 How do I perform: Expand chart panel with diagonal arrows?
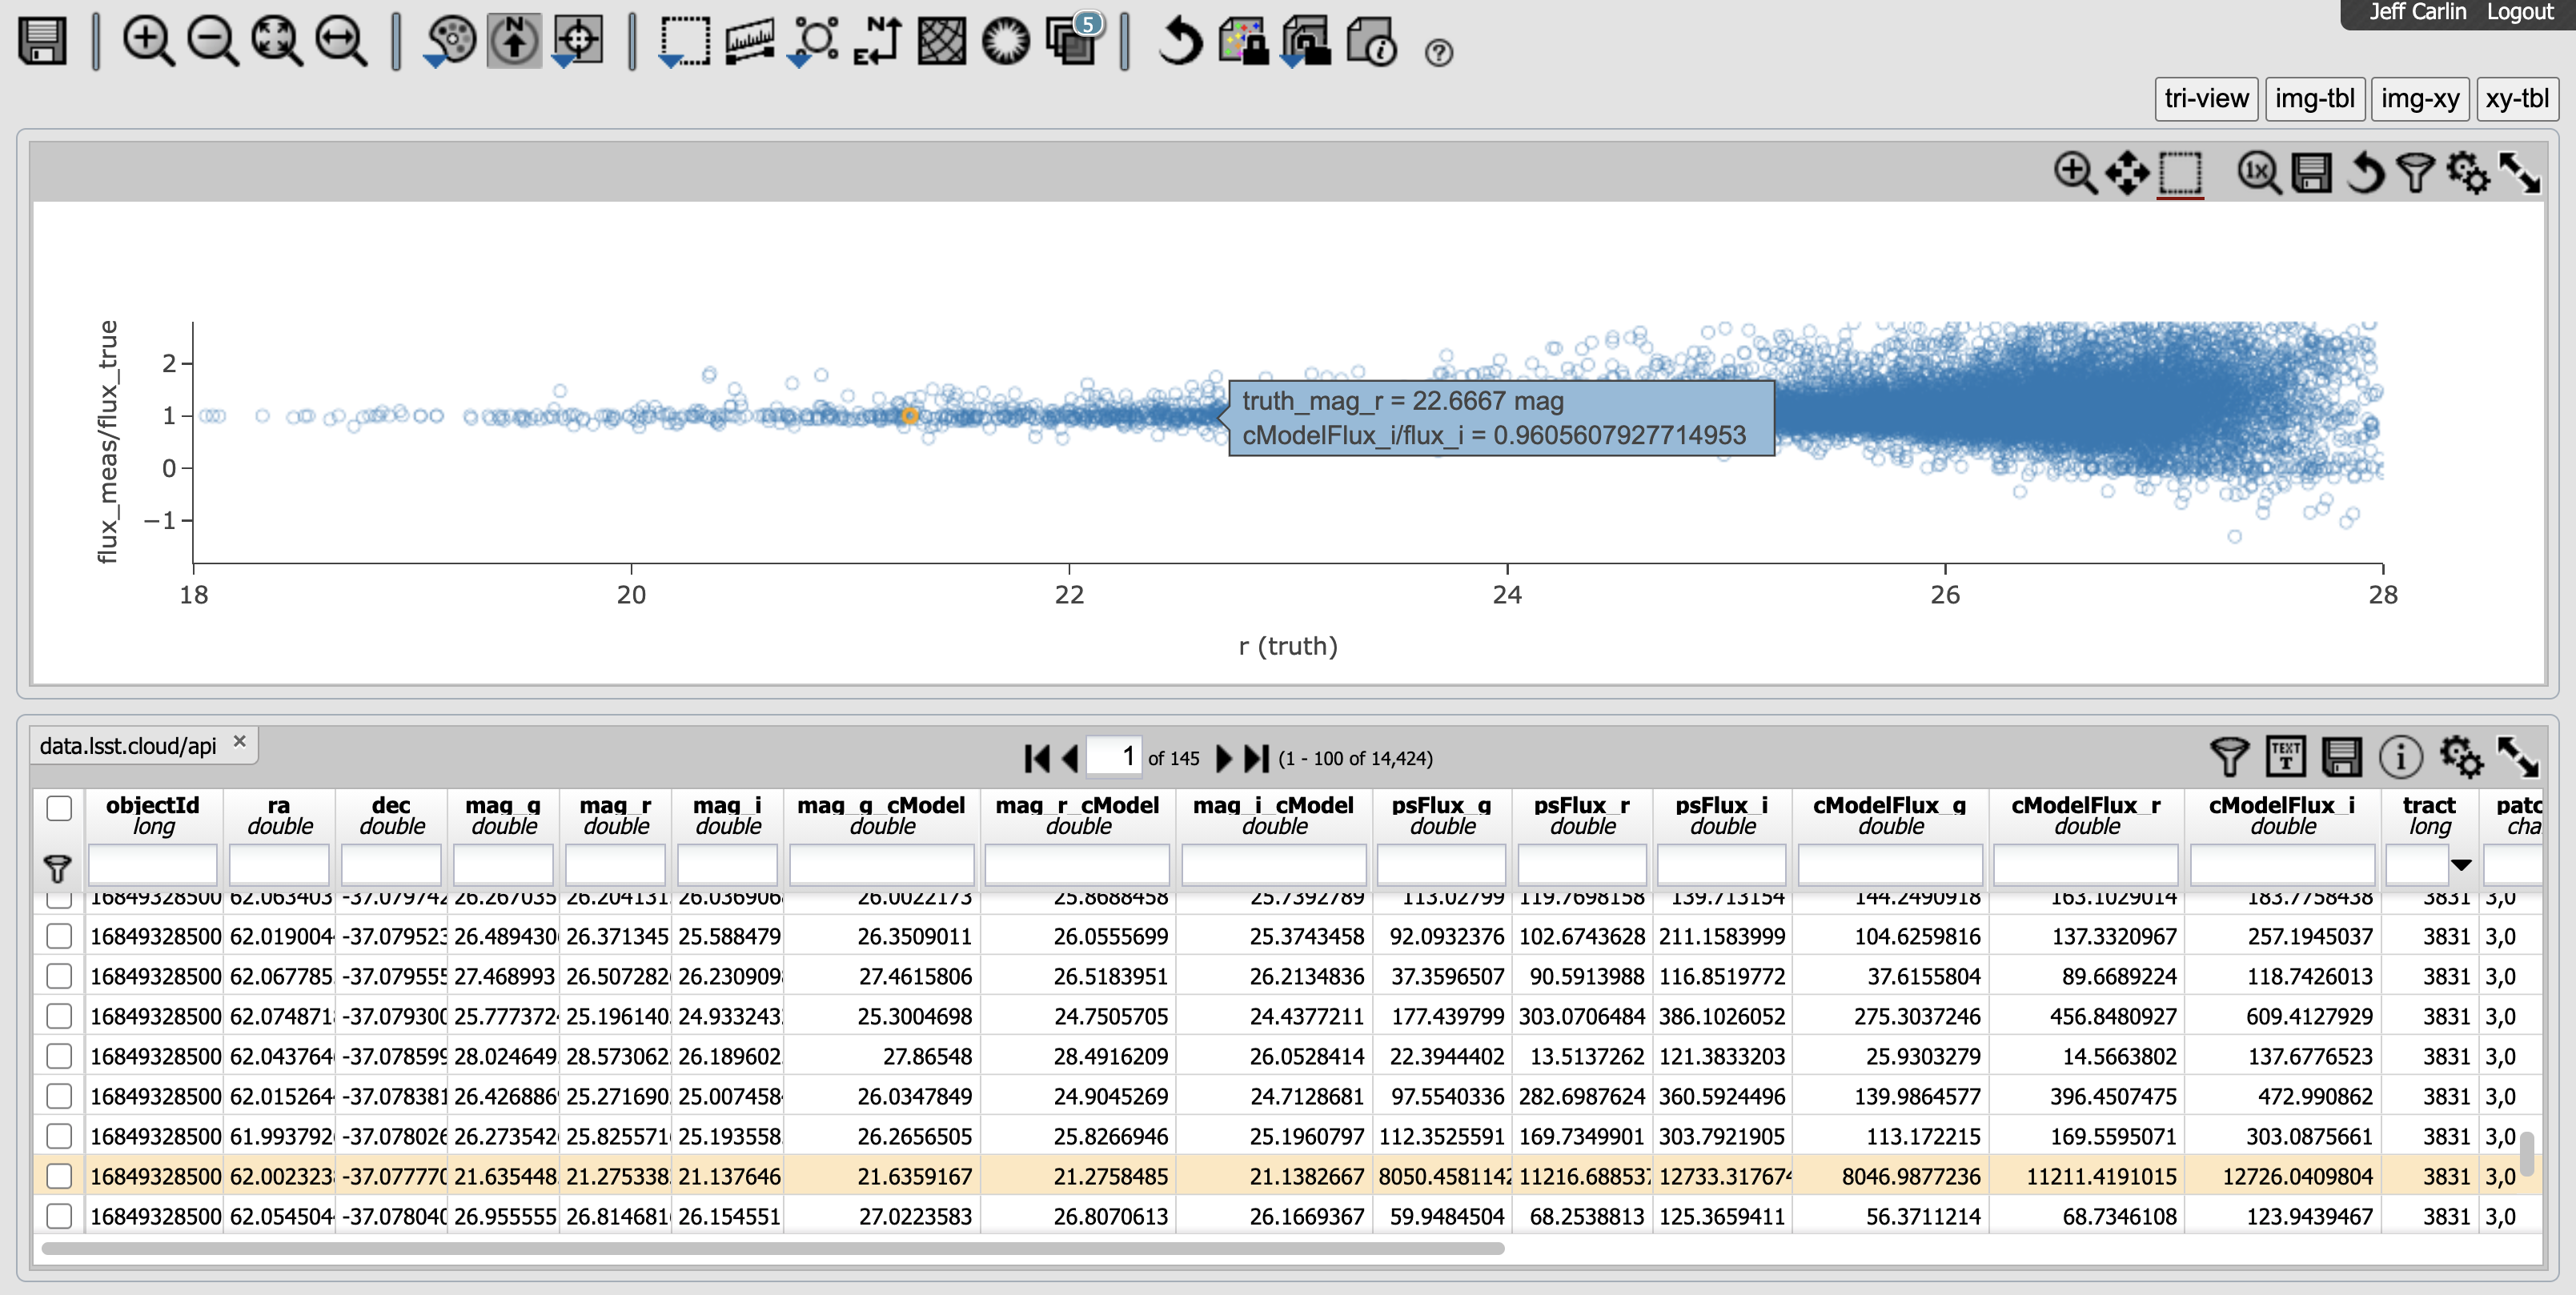pos(2519,173)
